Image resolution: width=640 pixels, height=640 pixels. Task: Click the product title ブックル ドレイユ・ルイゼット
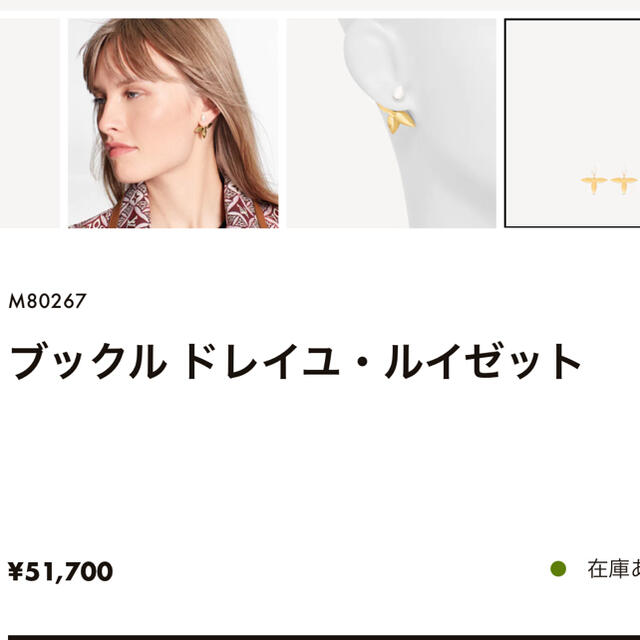coord(295,361)
